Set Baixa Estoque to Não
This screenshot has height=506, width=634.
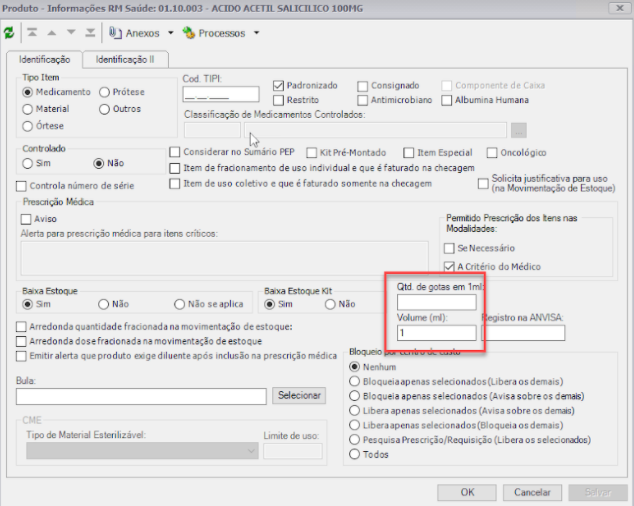pyautogui.click(x=104, y=304)
